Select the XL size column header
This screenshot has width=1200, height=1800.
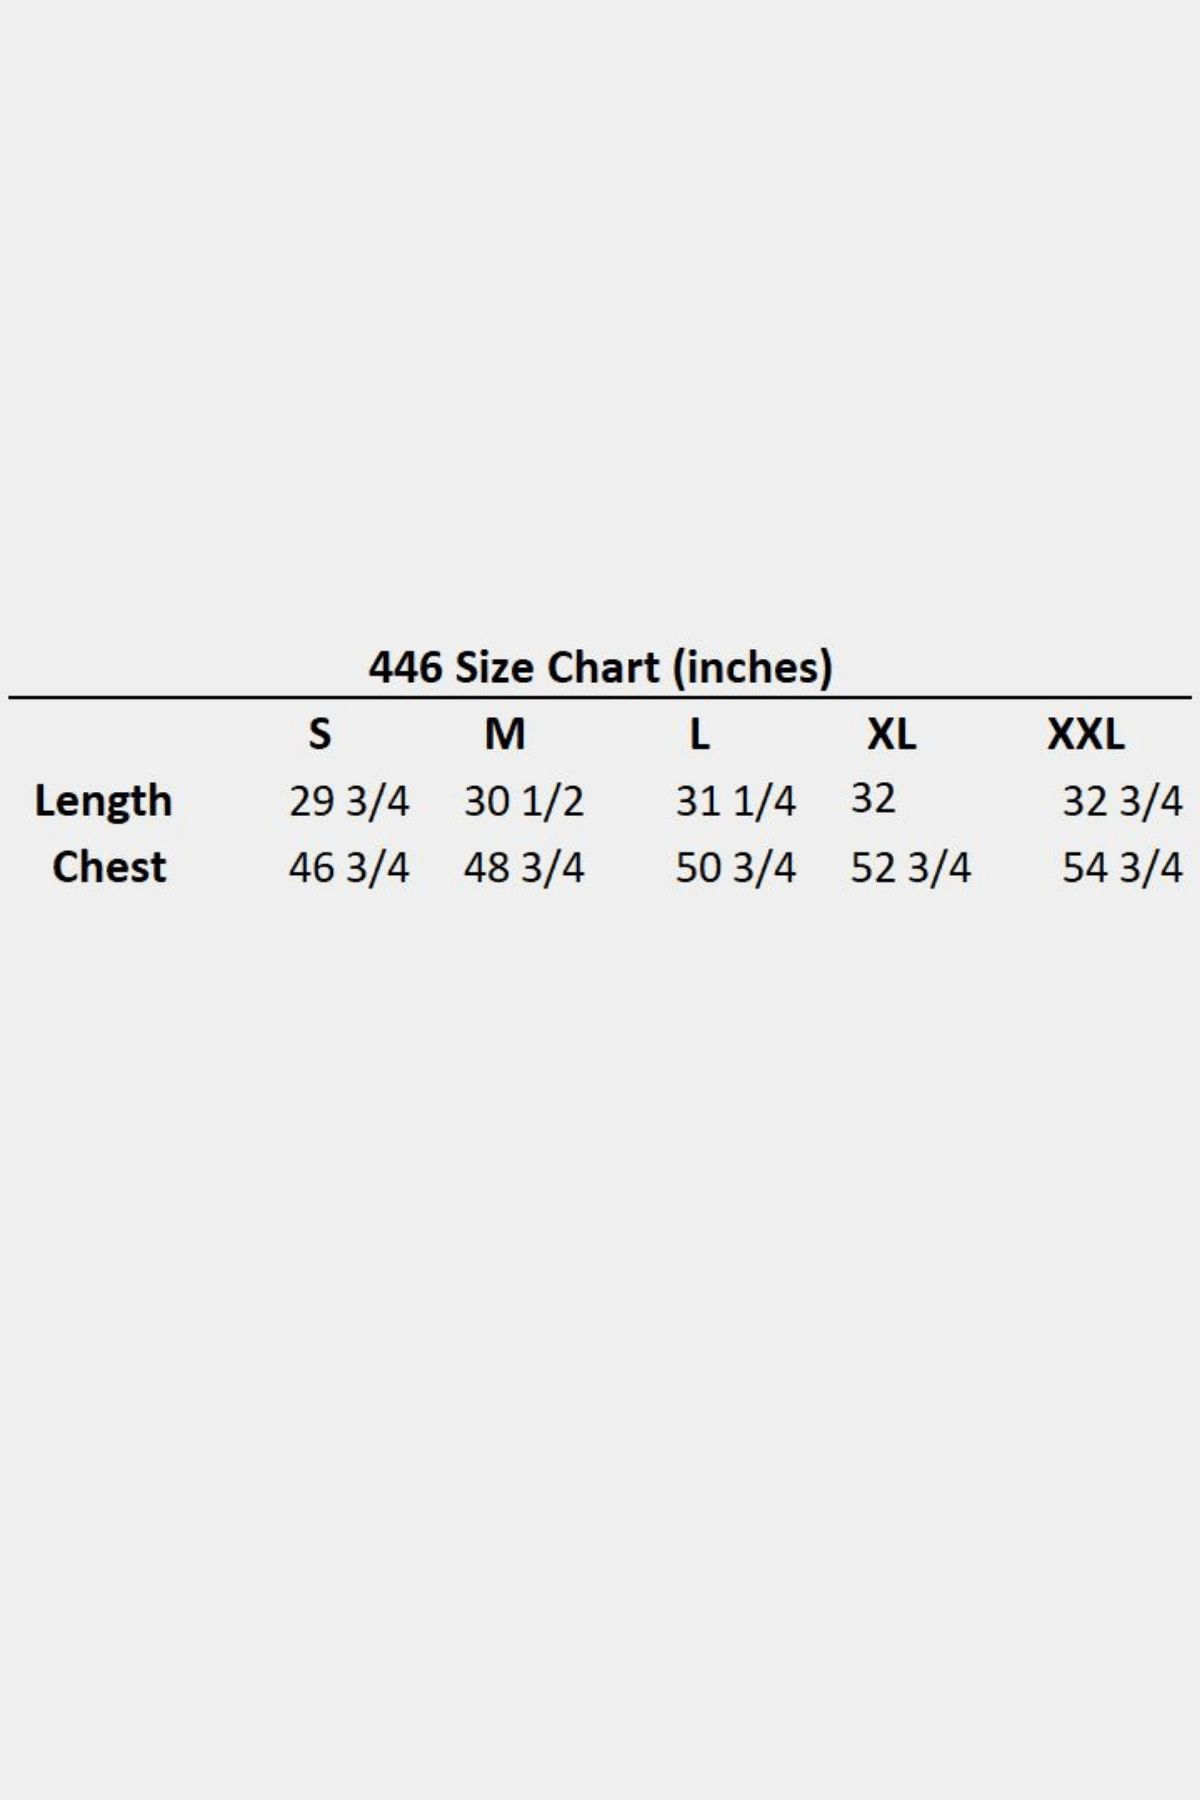(891, 735)
